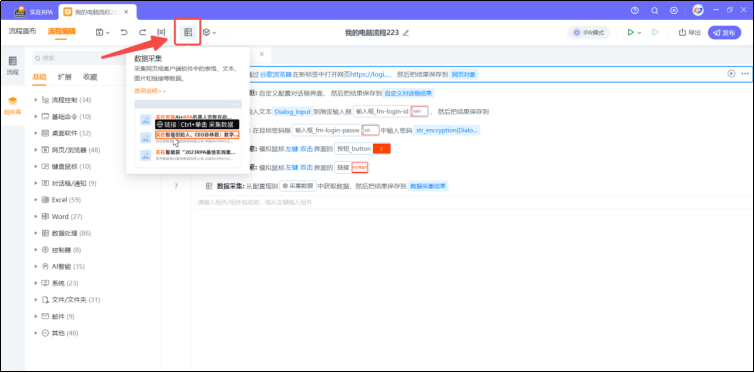Click the save icon in the toolbar
755x373 pixels.
click(99, 32)
